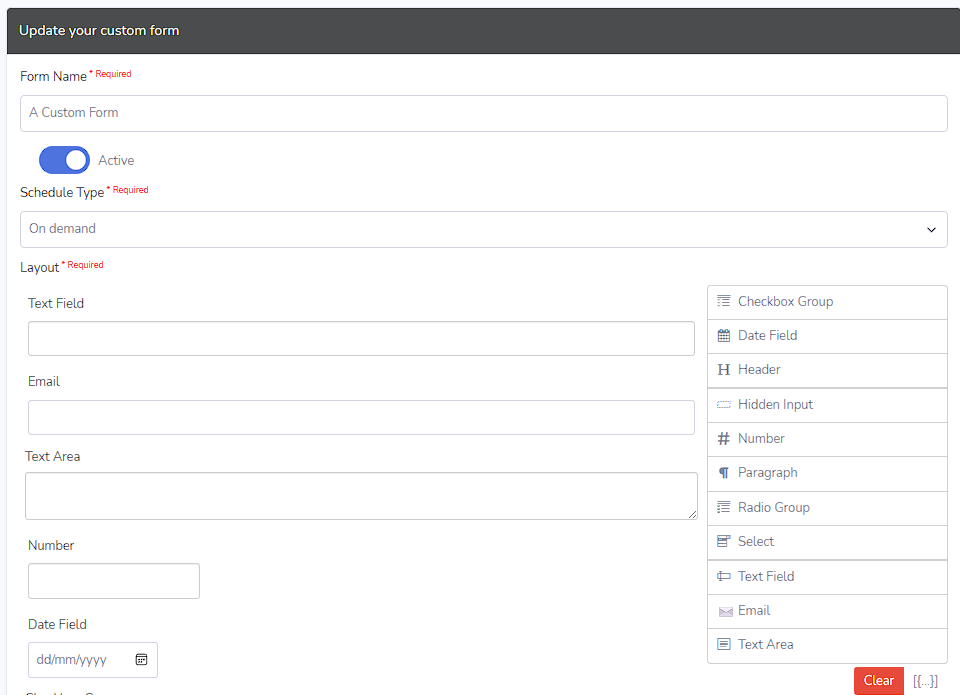Choose Text Field item from field palette
960x695 pixels.
(x=765, y=577)
